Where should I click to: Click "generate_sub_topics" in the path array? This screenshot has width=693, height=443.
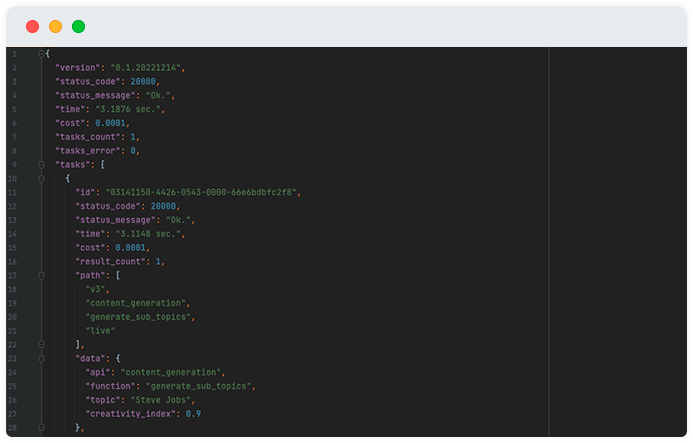click(138, 317)
